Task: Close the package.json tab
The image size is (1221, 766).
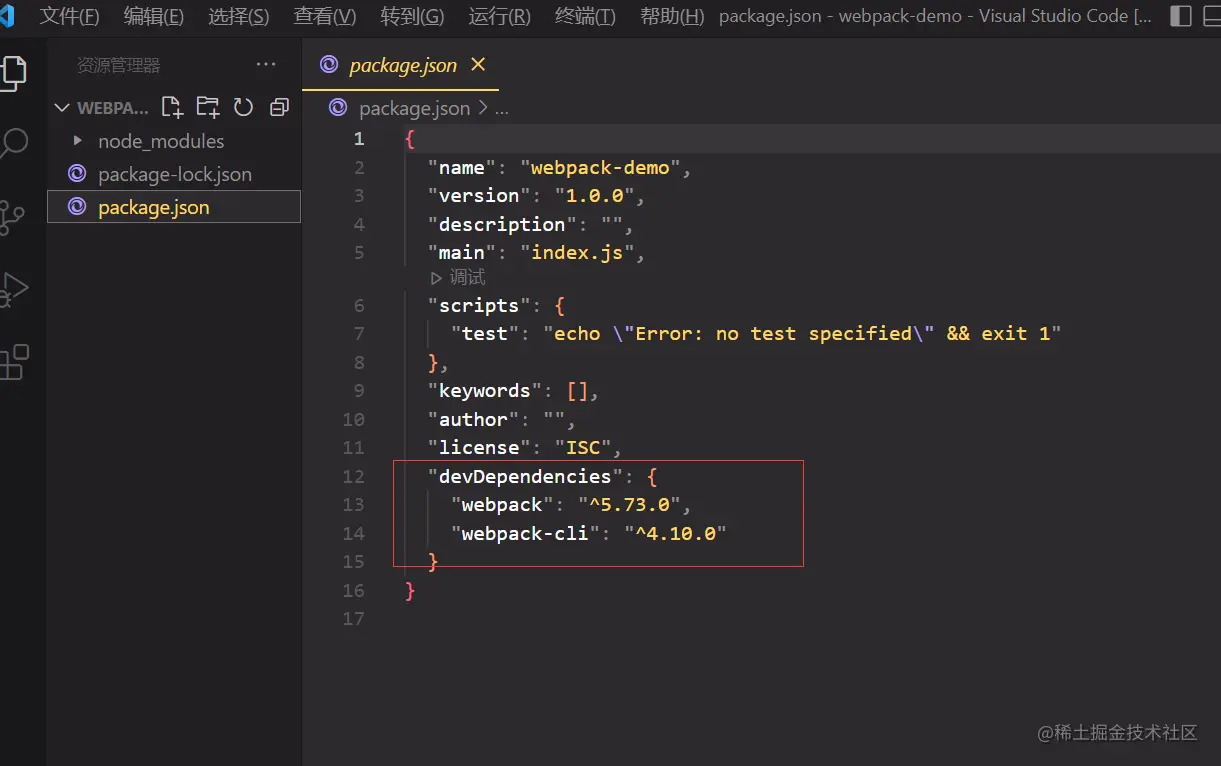Action: [x=477, y=64]
